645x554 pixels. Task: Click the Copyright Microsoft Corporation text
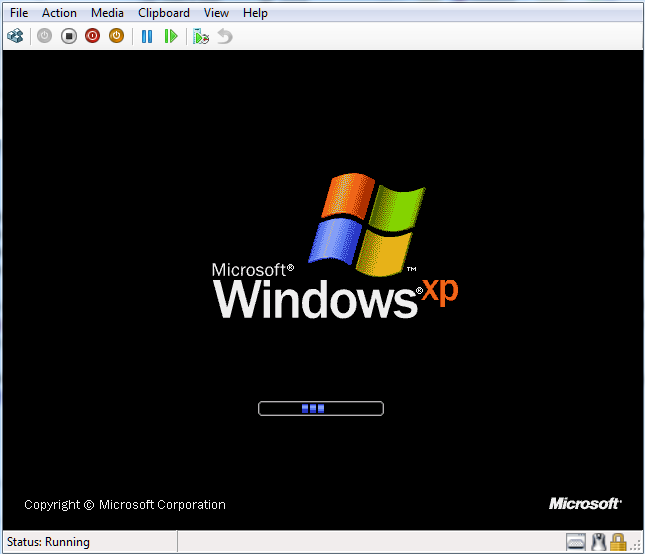(x=125, y=505)
